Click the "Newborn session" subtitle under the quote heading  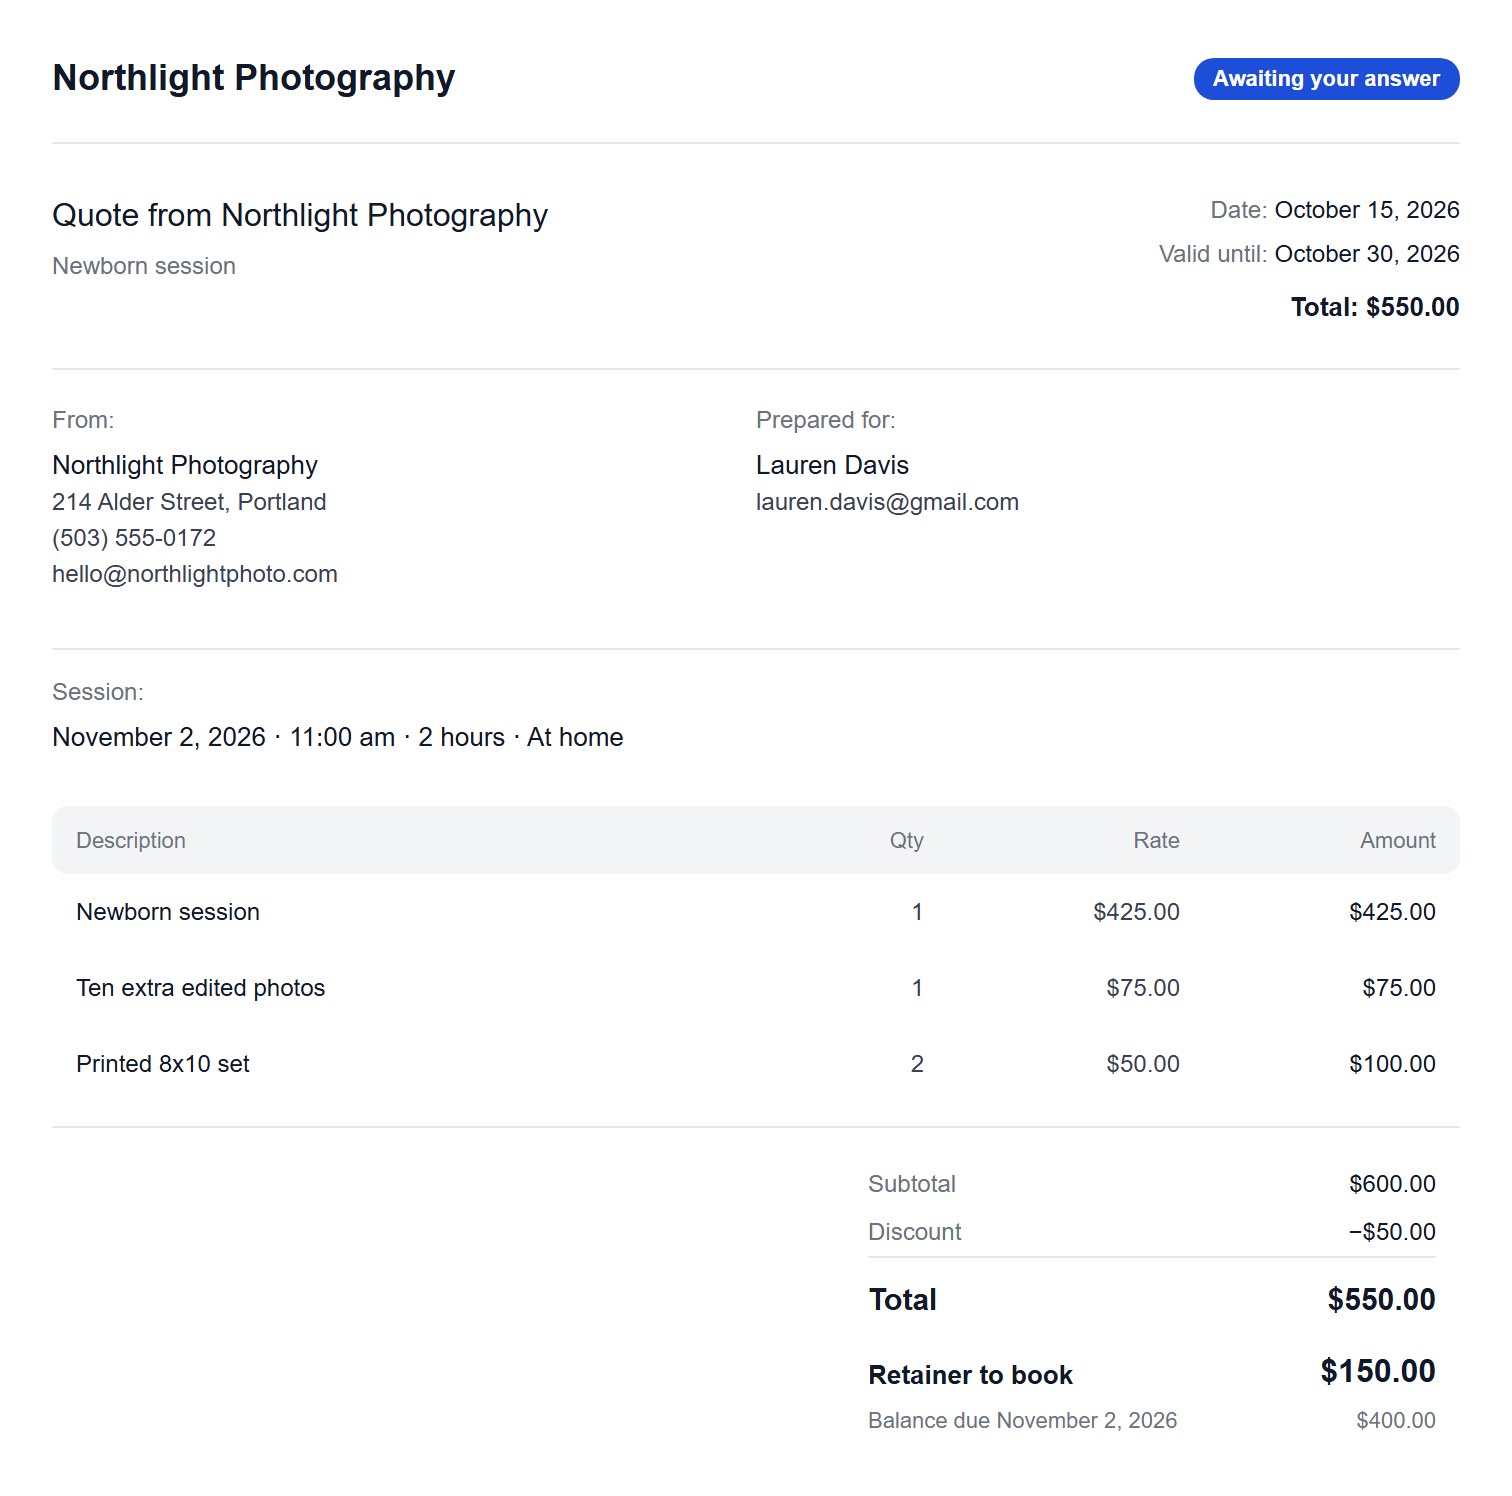coord(144,266)
